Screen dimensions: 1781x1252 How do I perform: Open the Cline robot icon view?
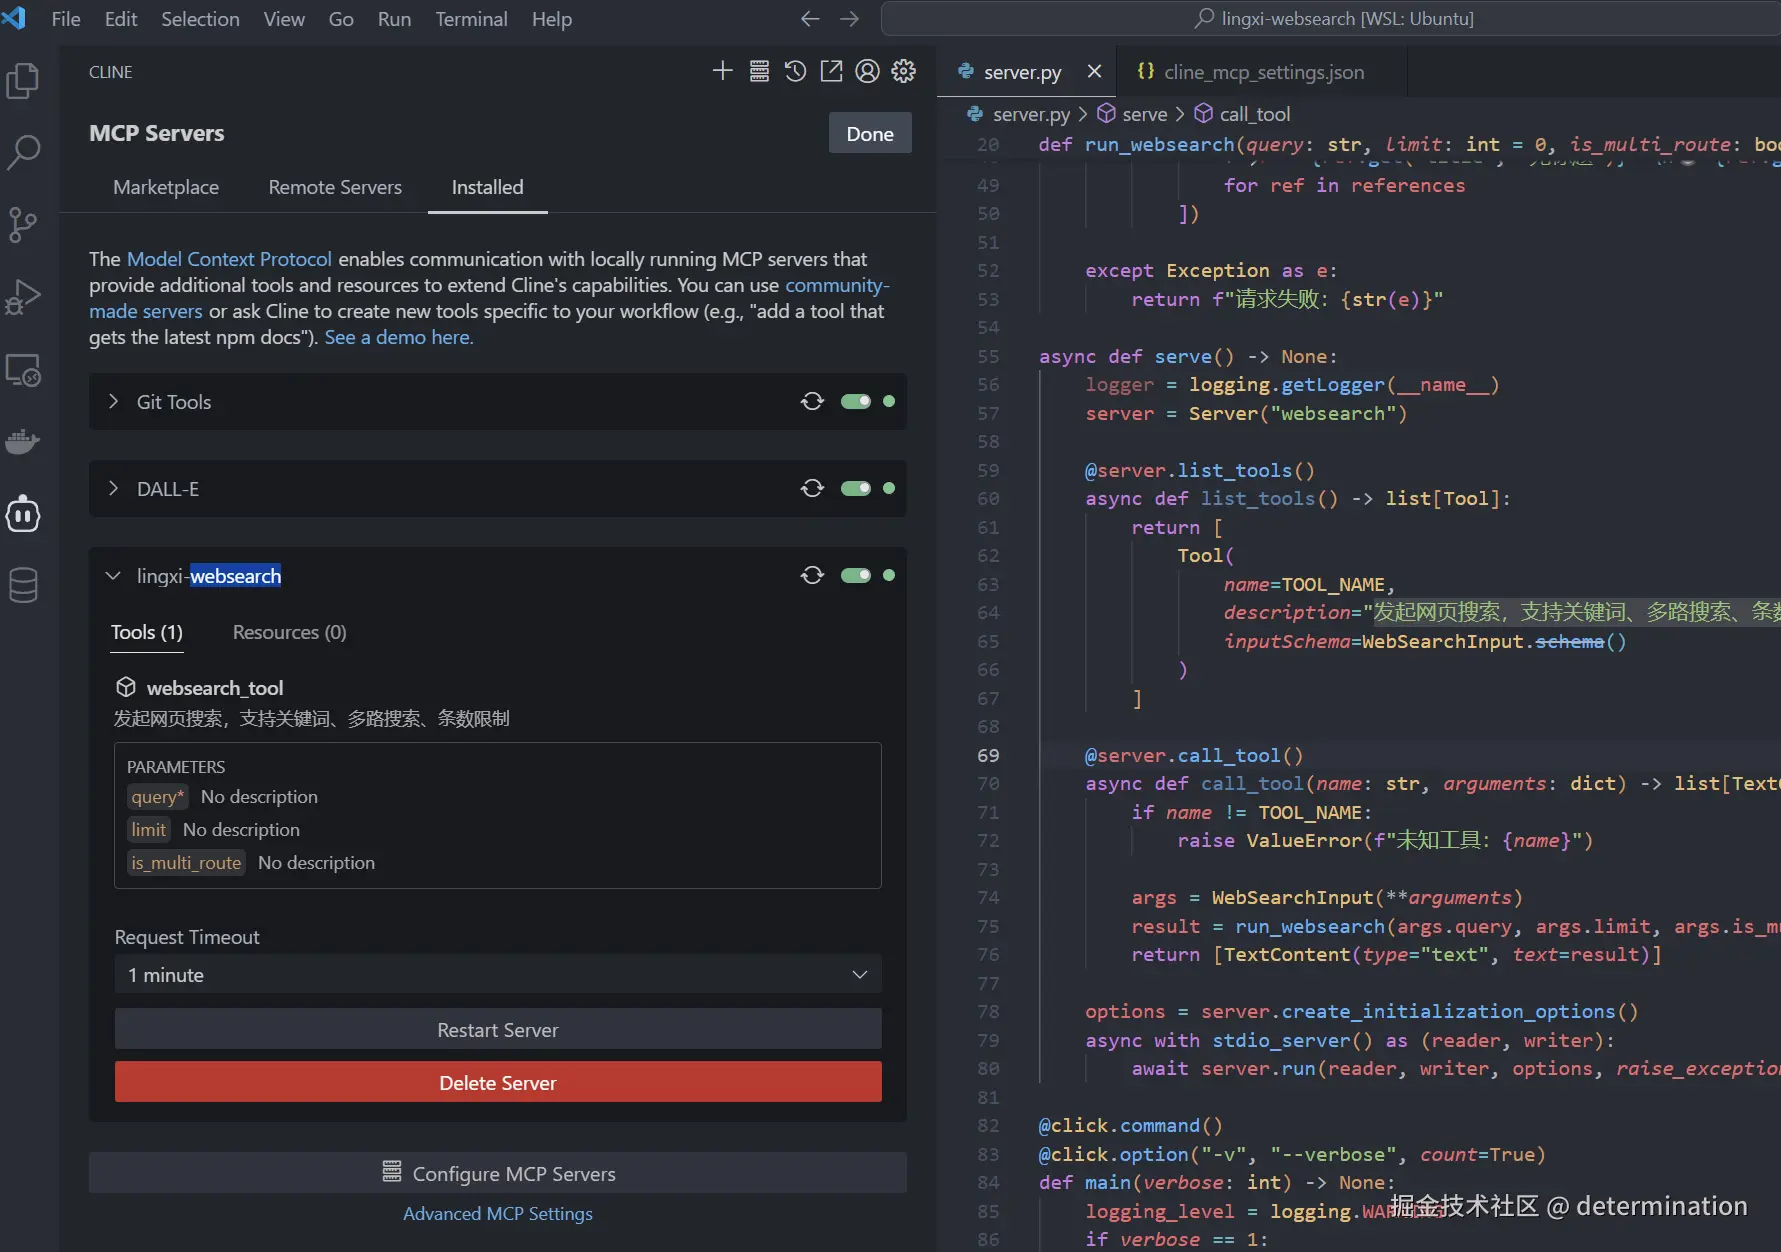pos(23,514)
